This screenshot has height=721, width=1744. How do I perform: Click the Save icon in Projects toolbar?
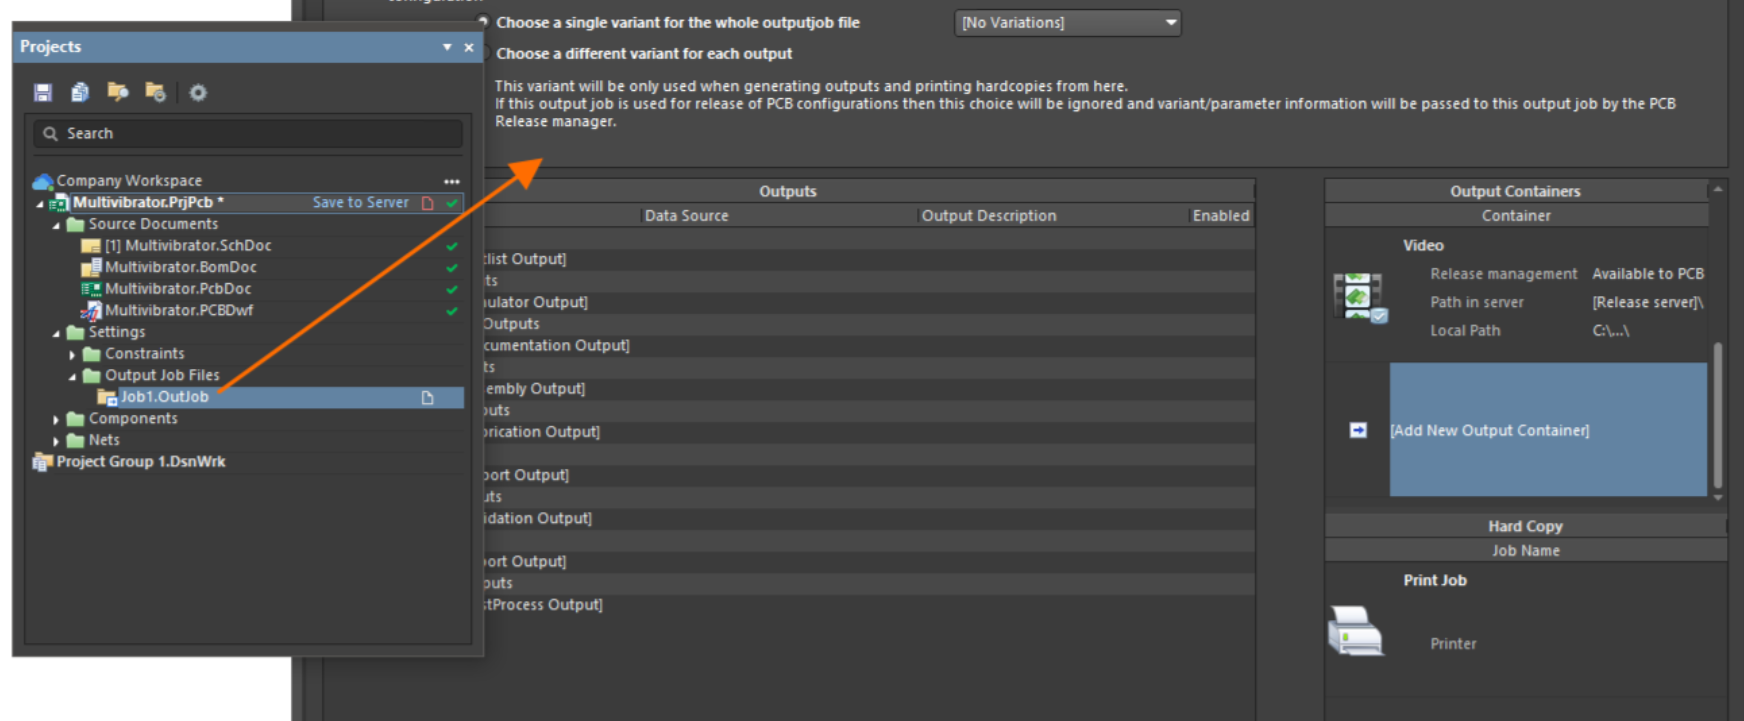coord(42,93)
